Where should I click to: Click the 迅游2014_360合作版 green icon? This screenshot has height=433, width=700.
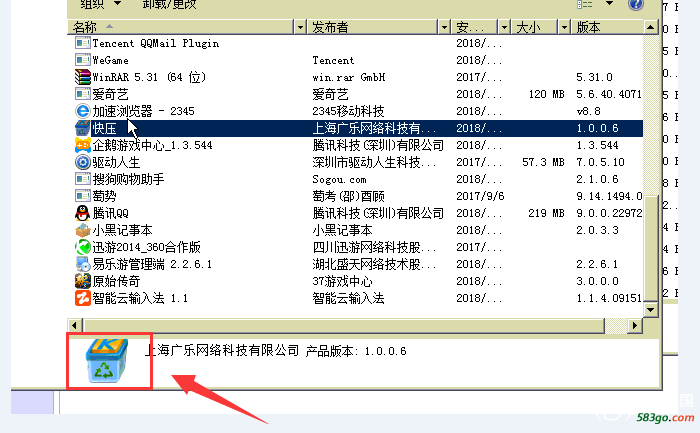[x=83, y=247]
